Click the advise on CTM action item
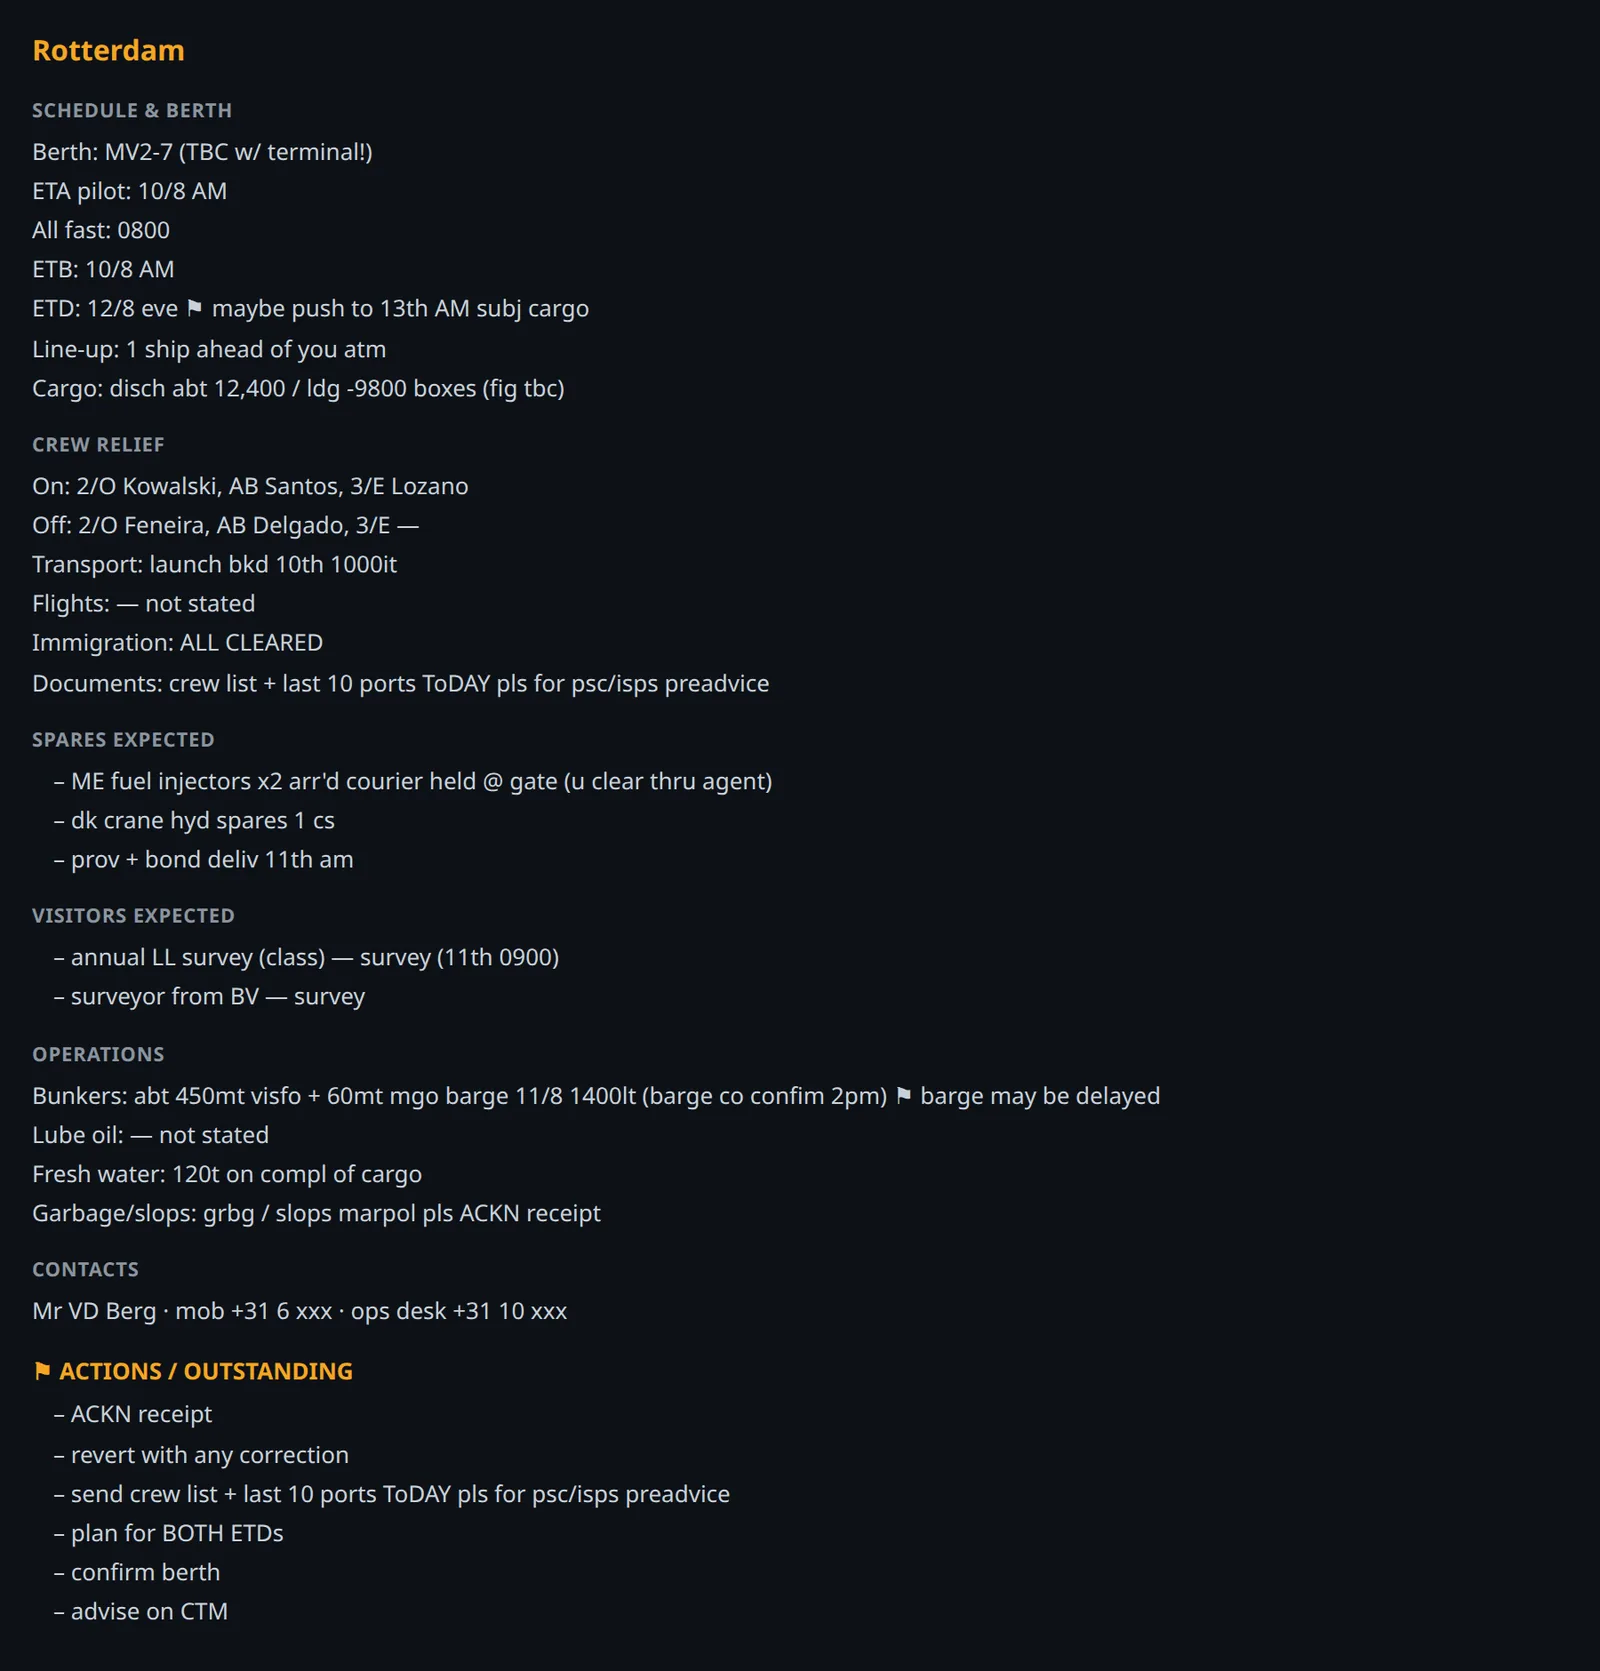The height and width of the screenshot is (1671, 1600). (141, 1611)
